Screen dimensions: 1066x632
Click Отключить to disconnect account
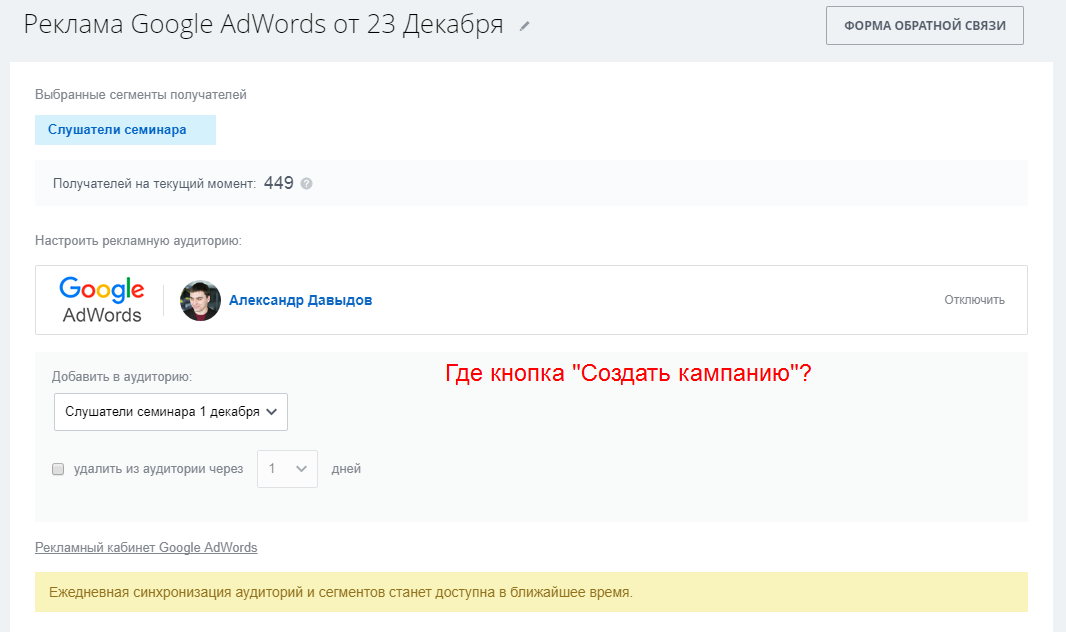pos(974,300)
